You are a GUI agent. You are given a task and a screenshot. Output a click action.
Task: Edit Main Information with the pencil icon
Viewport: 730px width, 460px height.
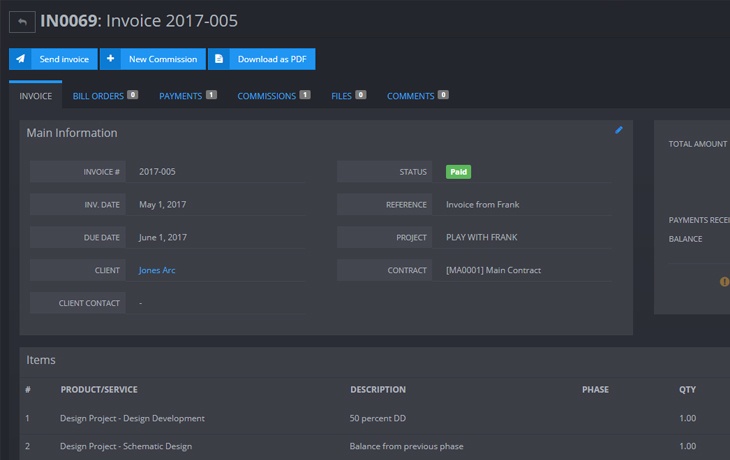click(619, 130)
